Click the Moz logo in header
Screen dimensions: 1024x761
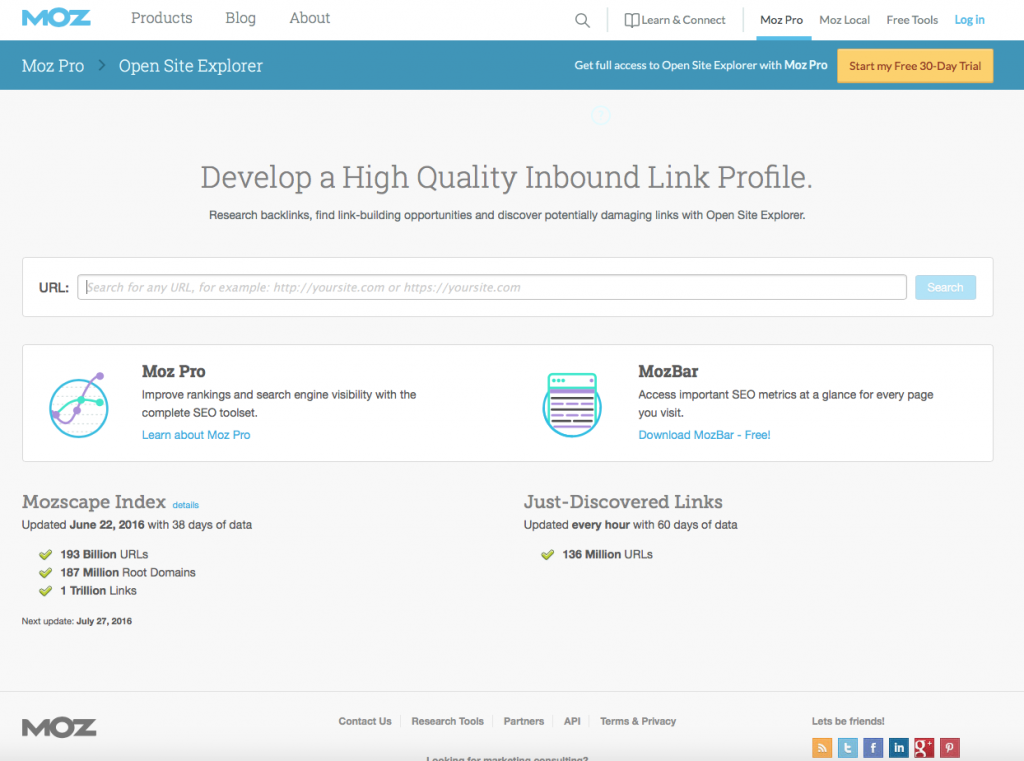[56, 18]
